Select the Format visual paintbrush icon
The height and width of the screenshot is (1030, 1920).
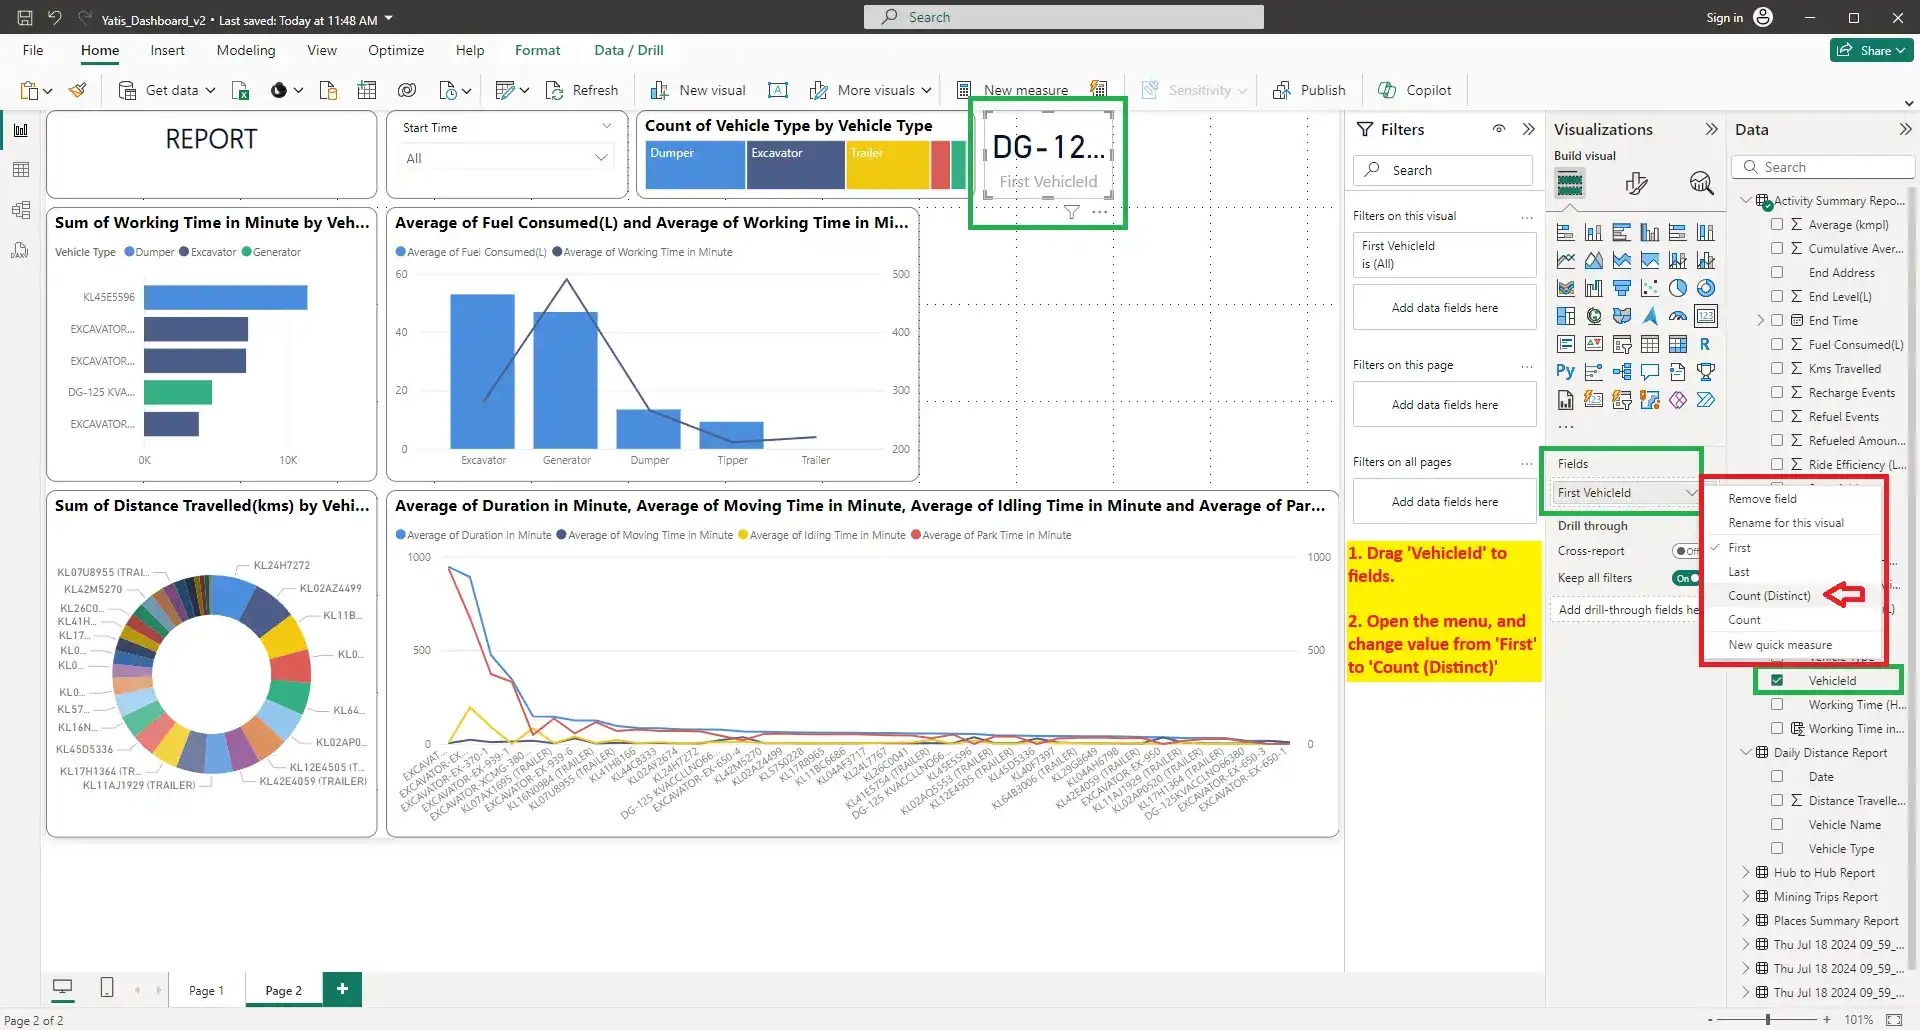[1636, 183]
